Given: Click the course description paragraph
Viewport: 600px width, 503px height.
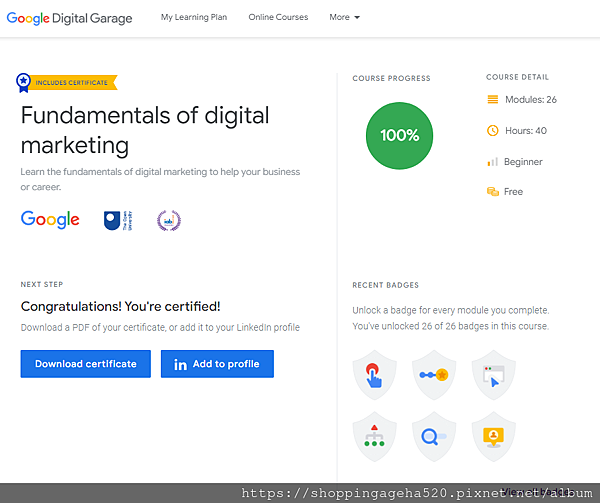Looking at the screenshot, I should (x=160, y=179).
